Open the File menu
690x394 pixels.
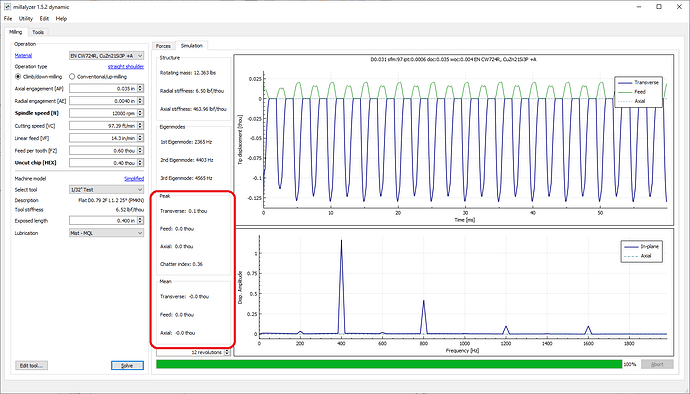(x=8, y=18)
